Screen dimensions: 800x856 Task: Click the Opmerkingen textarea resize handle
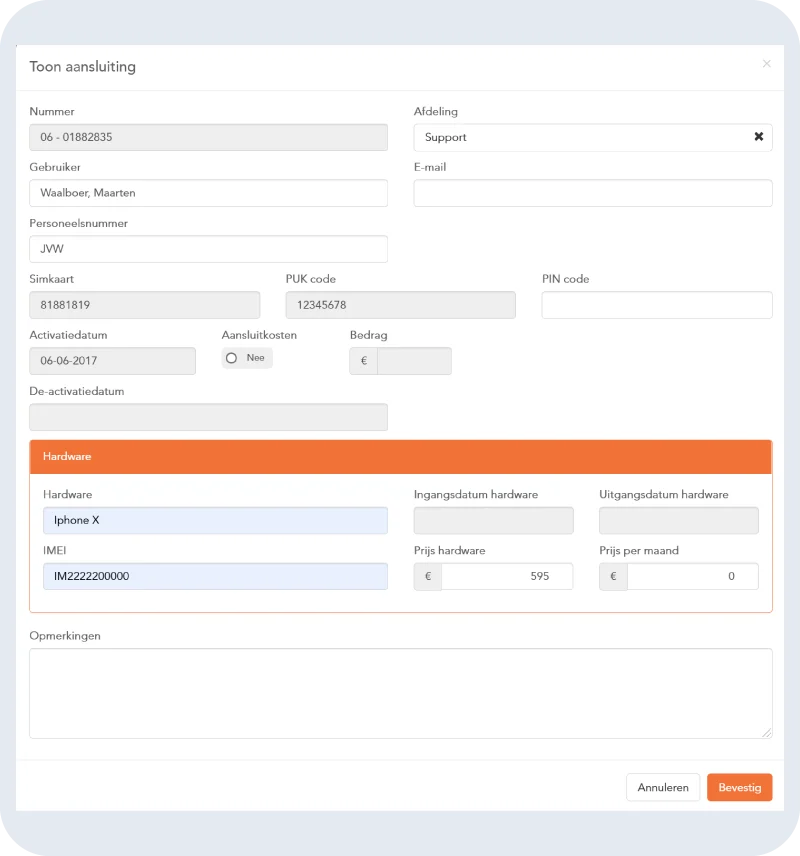(767, 733)
